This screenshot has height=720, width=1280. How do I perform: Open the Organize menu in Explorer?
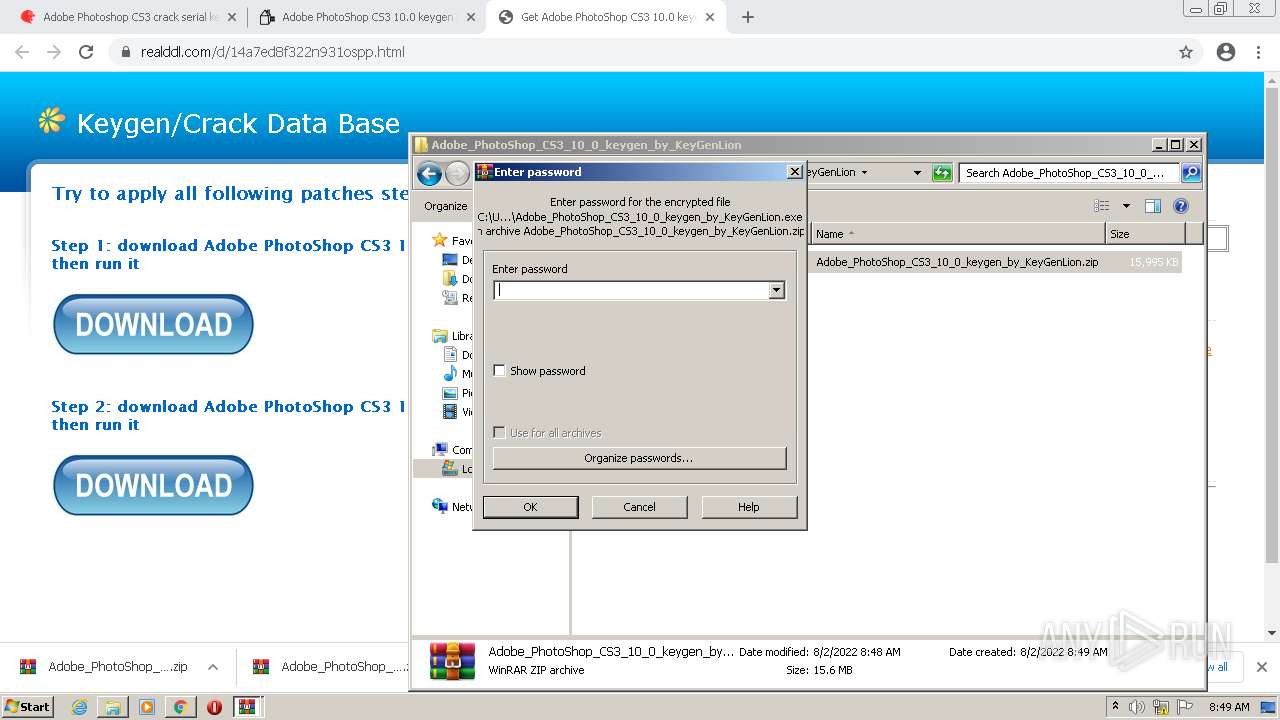(446, 206)
